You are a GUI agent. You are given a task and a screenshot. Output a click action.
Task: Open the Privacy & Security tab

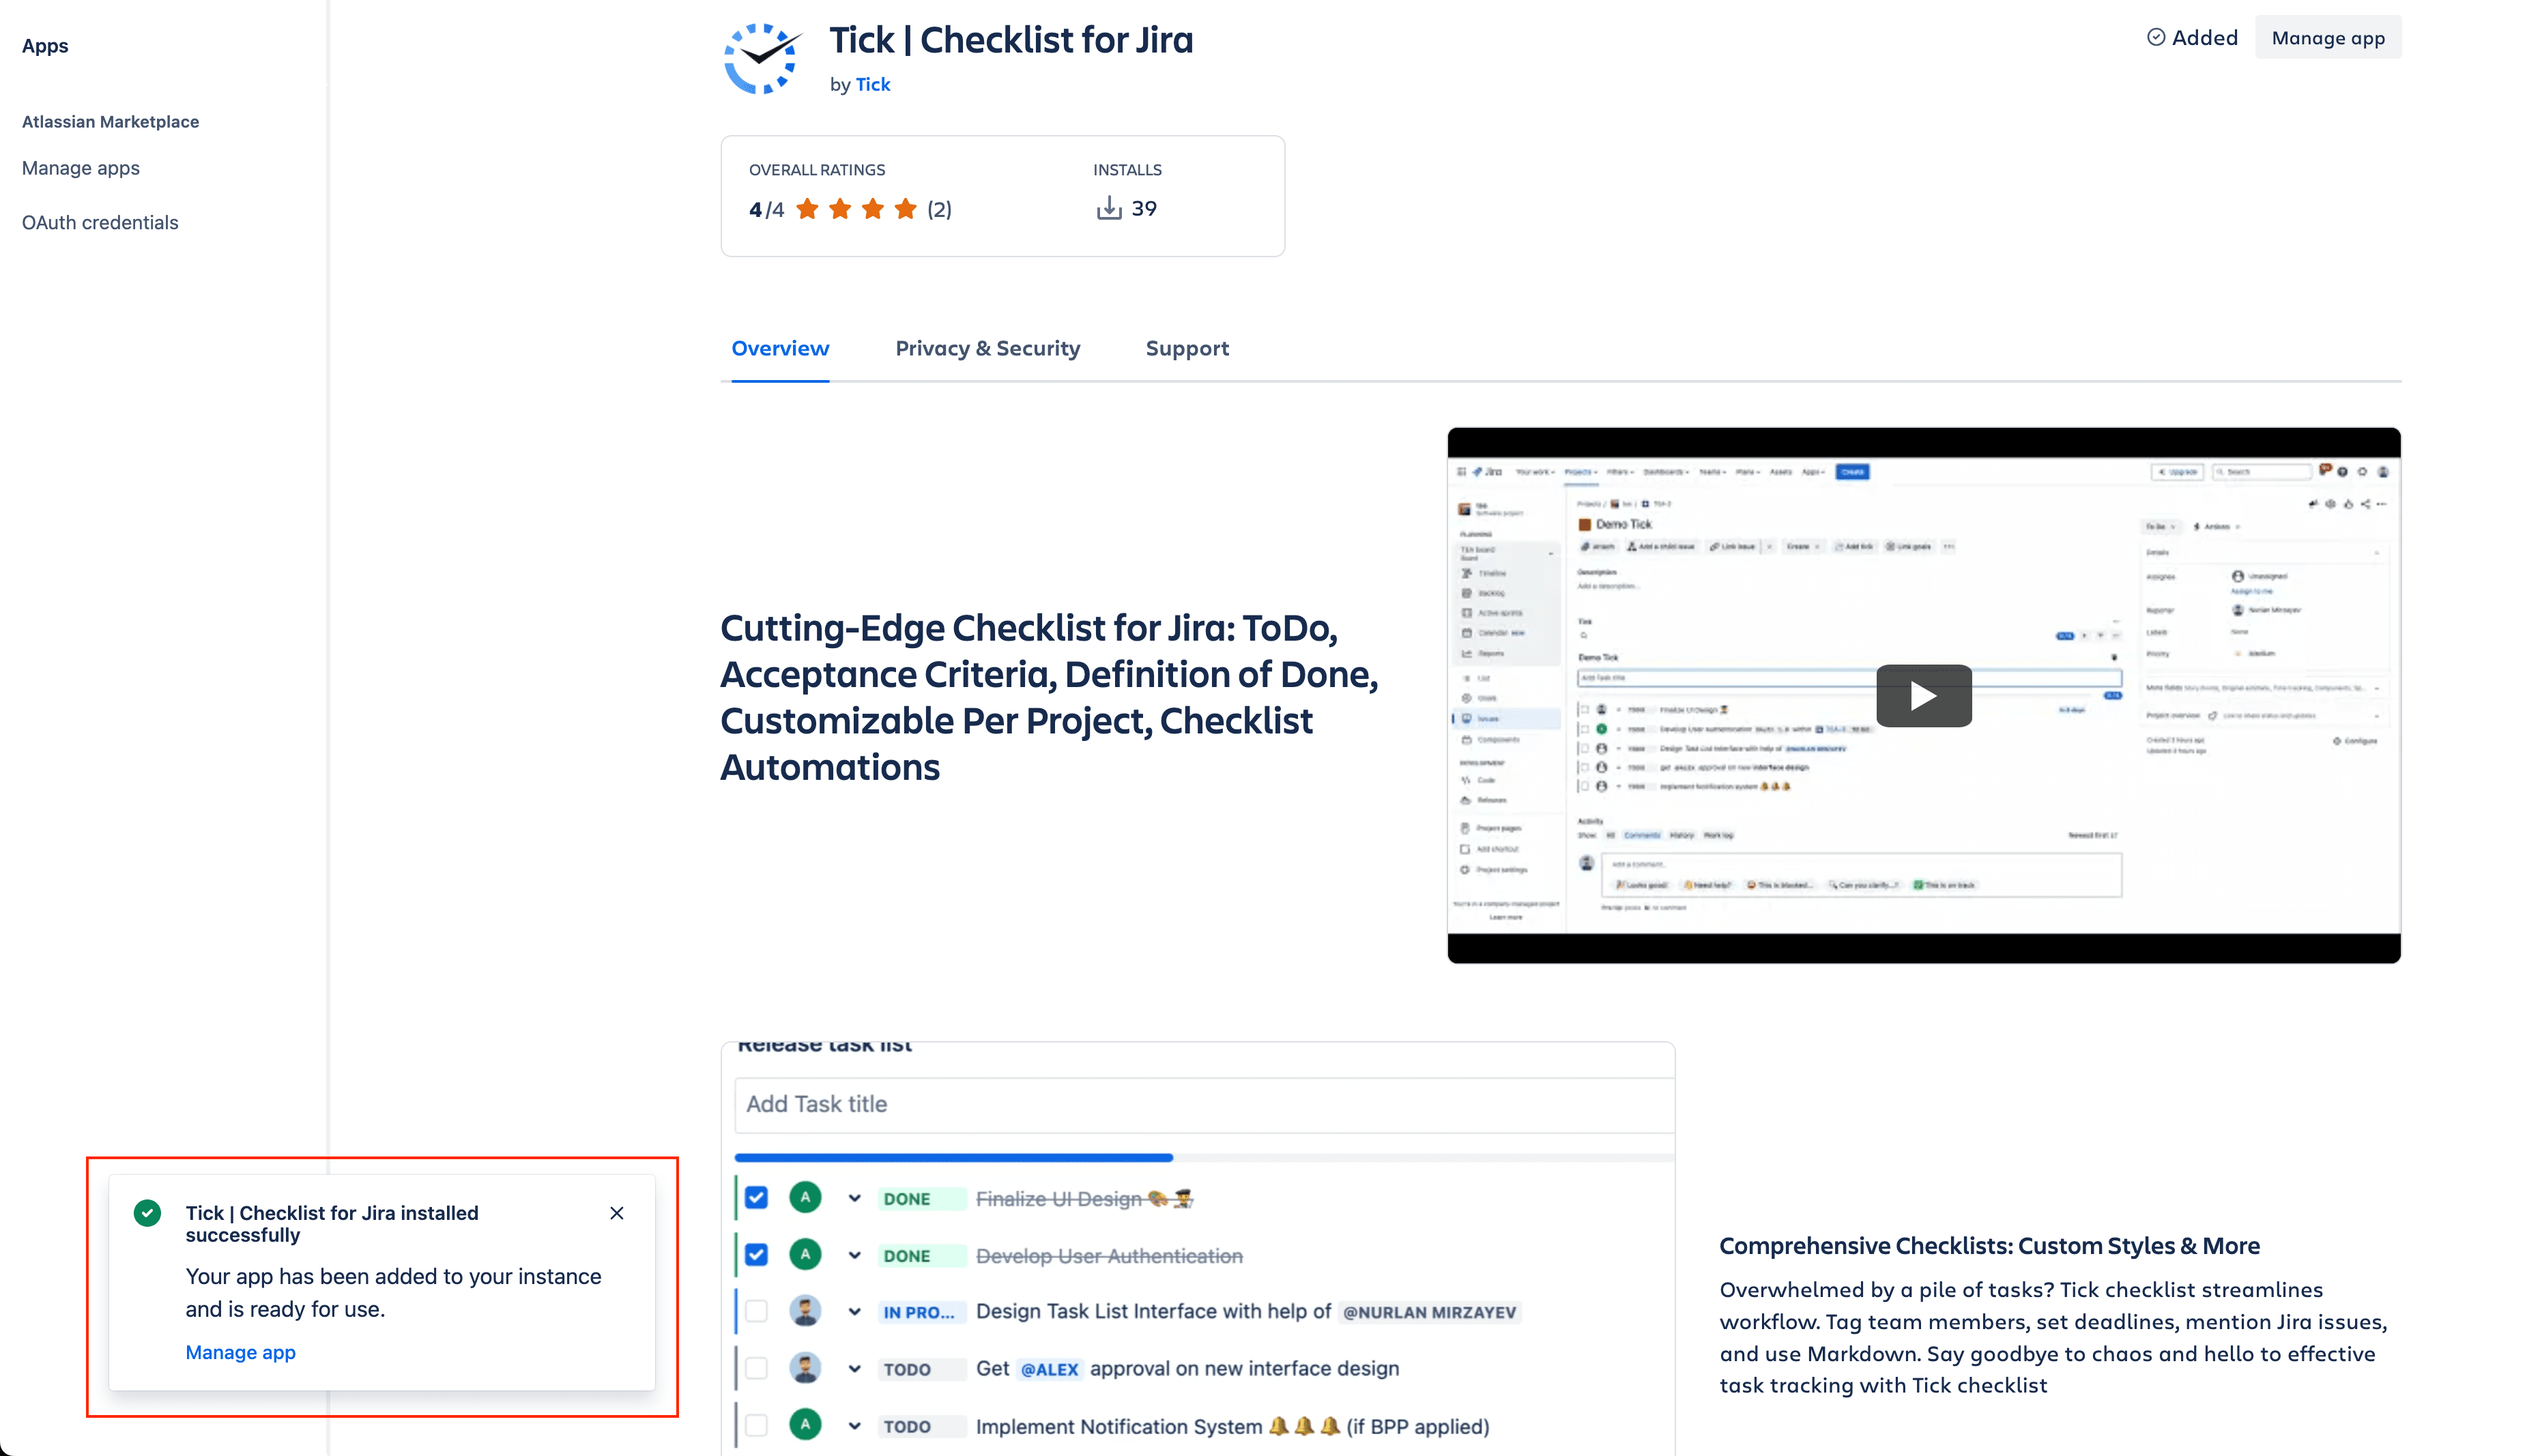tap(988, 348)
